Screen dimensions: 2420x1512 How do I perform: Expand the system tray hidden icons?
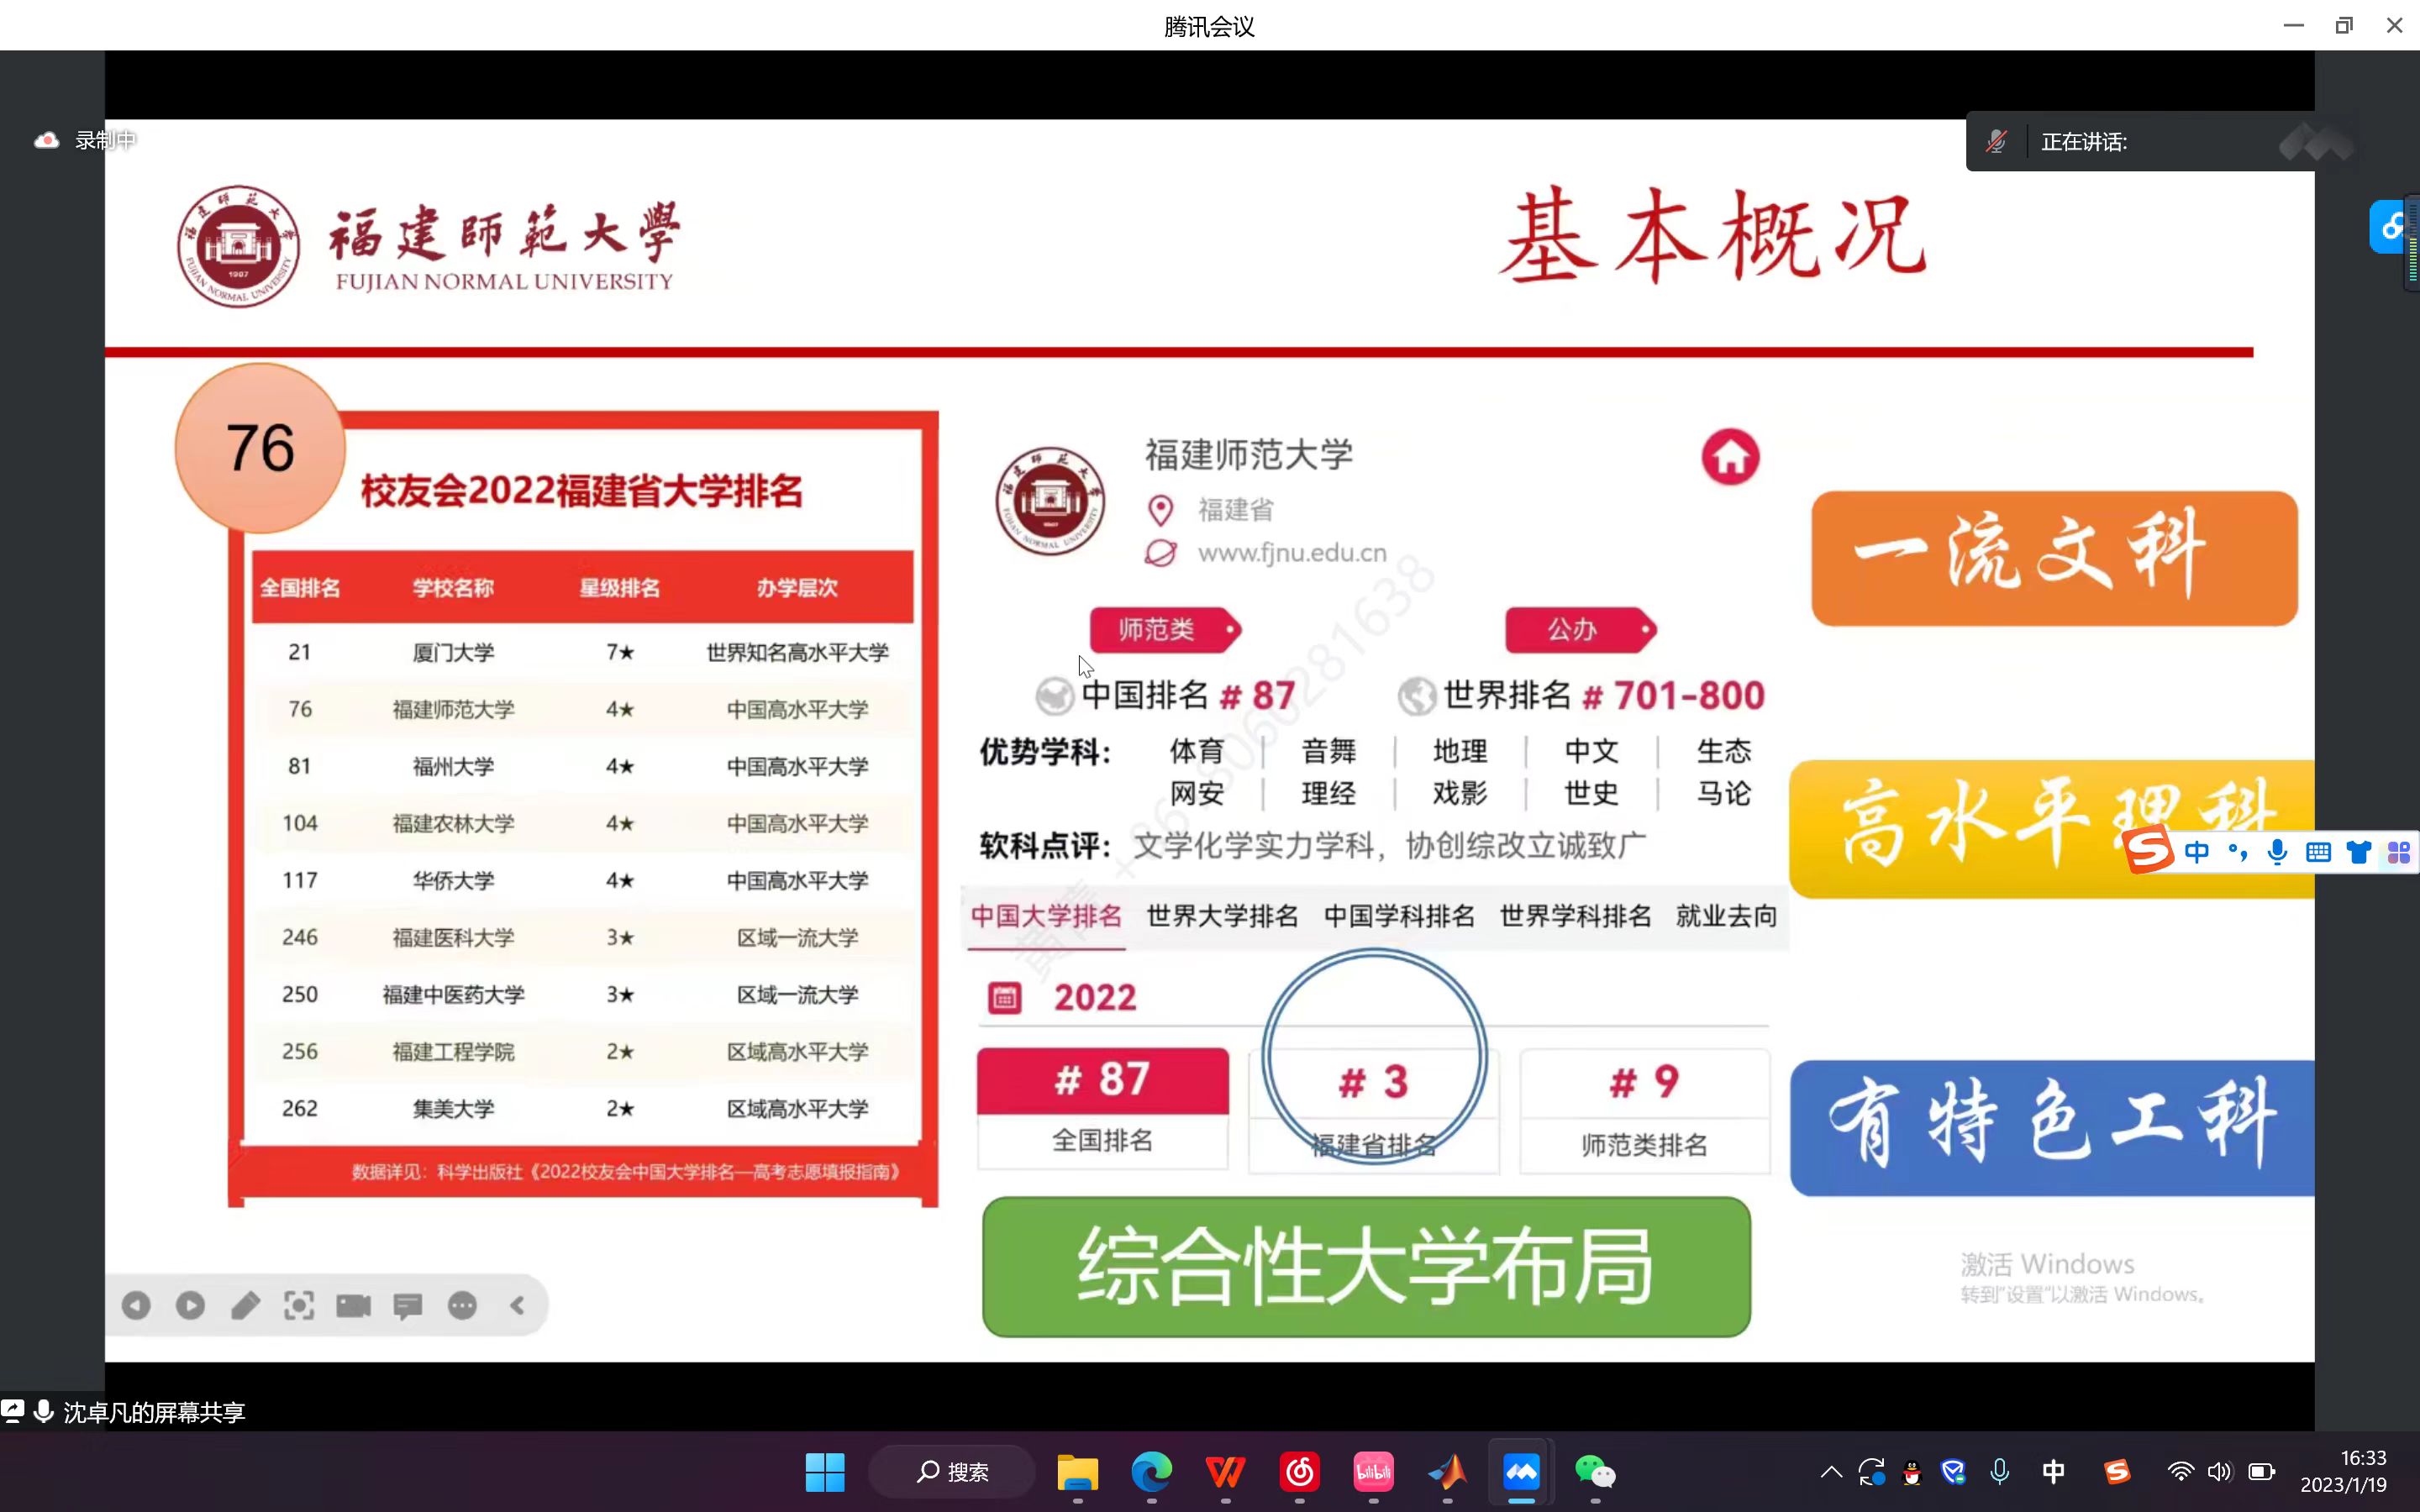1831,1472
